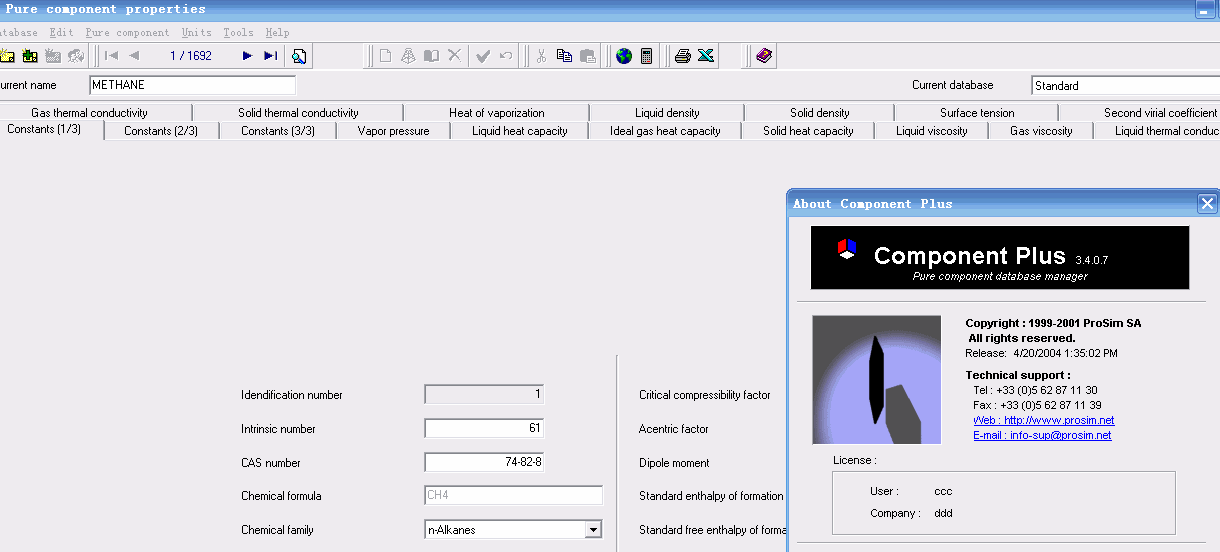The width and height of the screenshot is (1220, 552).
Task: Click the record counter 1 / 1692
Action: (x=191, y=56)
